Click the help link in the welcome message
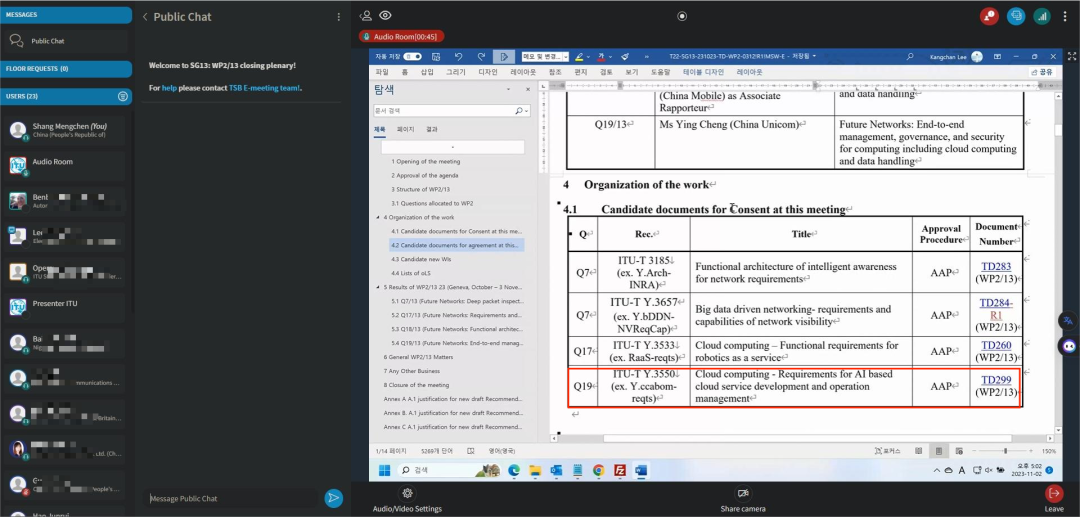The image size is (1080, 517). pos(169,88)
